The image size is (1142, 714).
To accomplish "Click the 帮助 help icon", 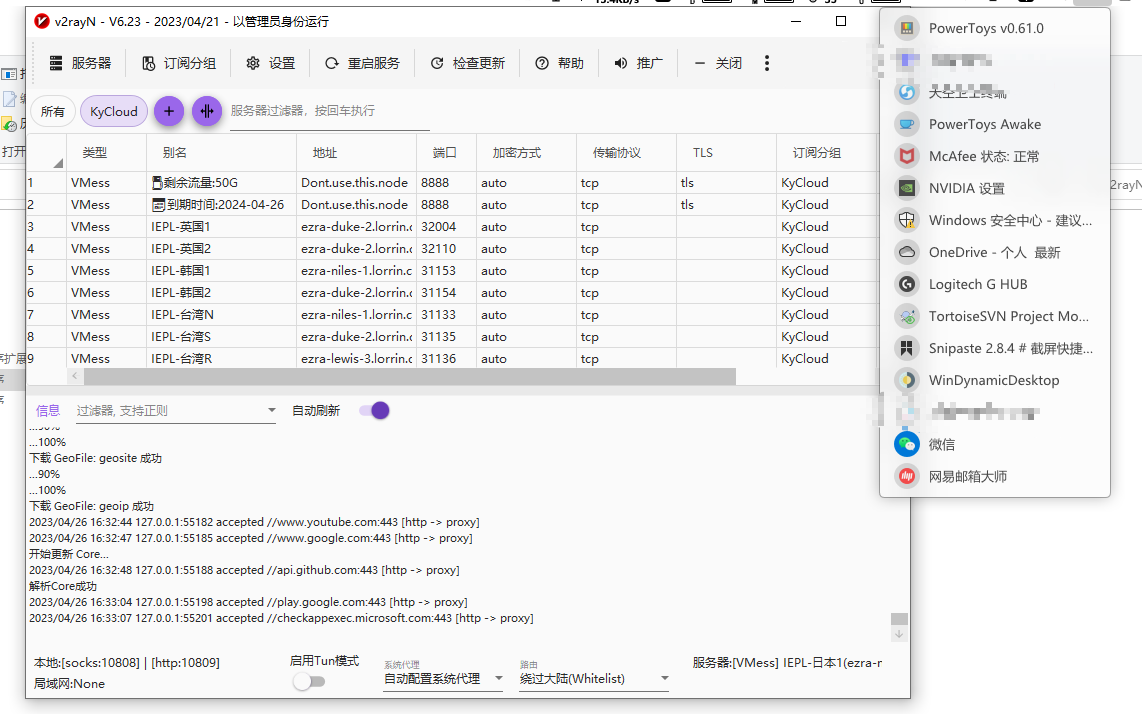I will (559, 62).
